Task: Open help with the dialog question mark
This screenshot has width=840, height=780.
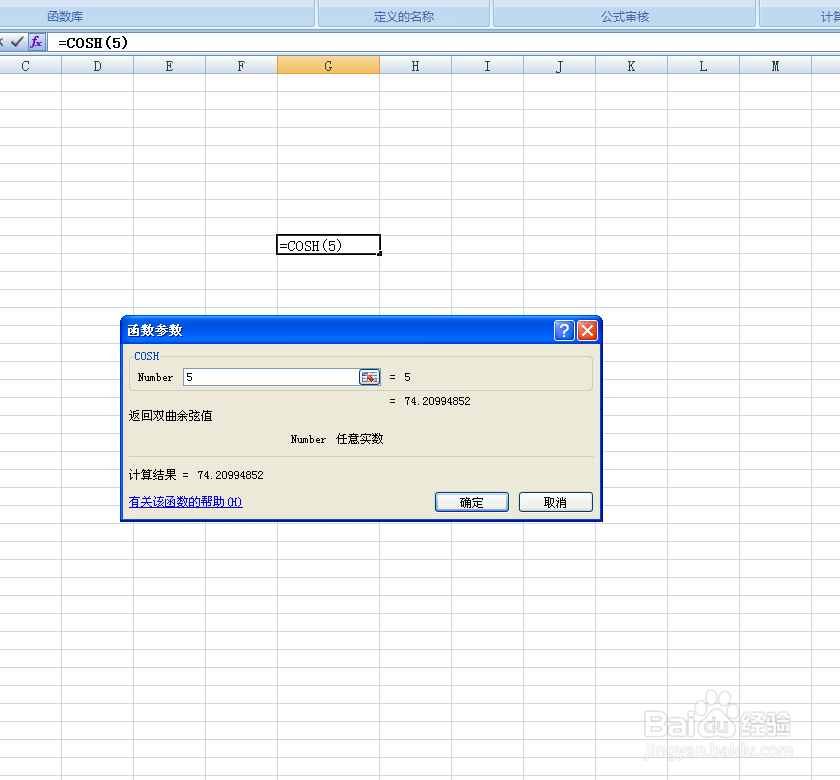Action: pos(564,331)
